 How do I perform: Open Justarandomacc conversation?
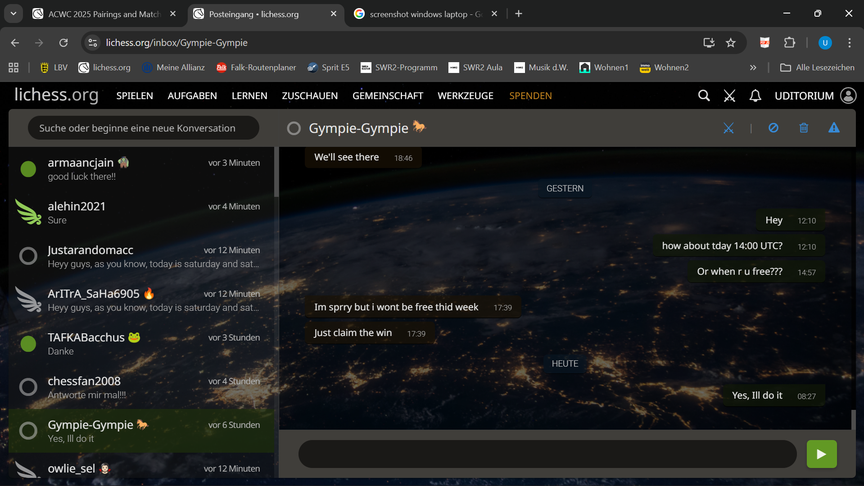141,256
